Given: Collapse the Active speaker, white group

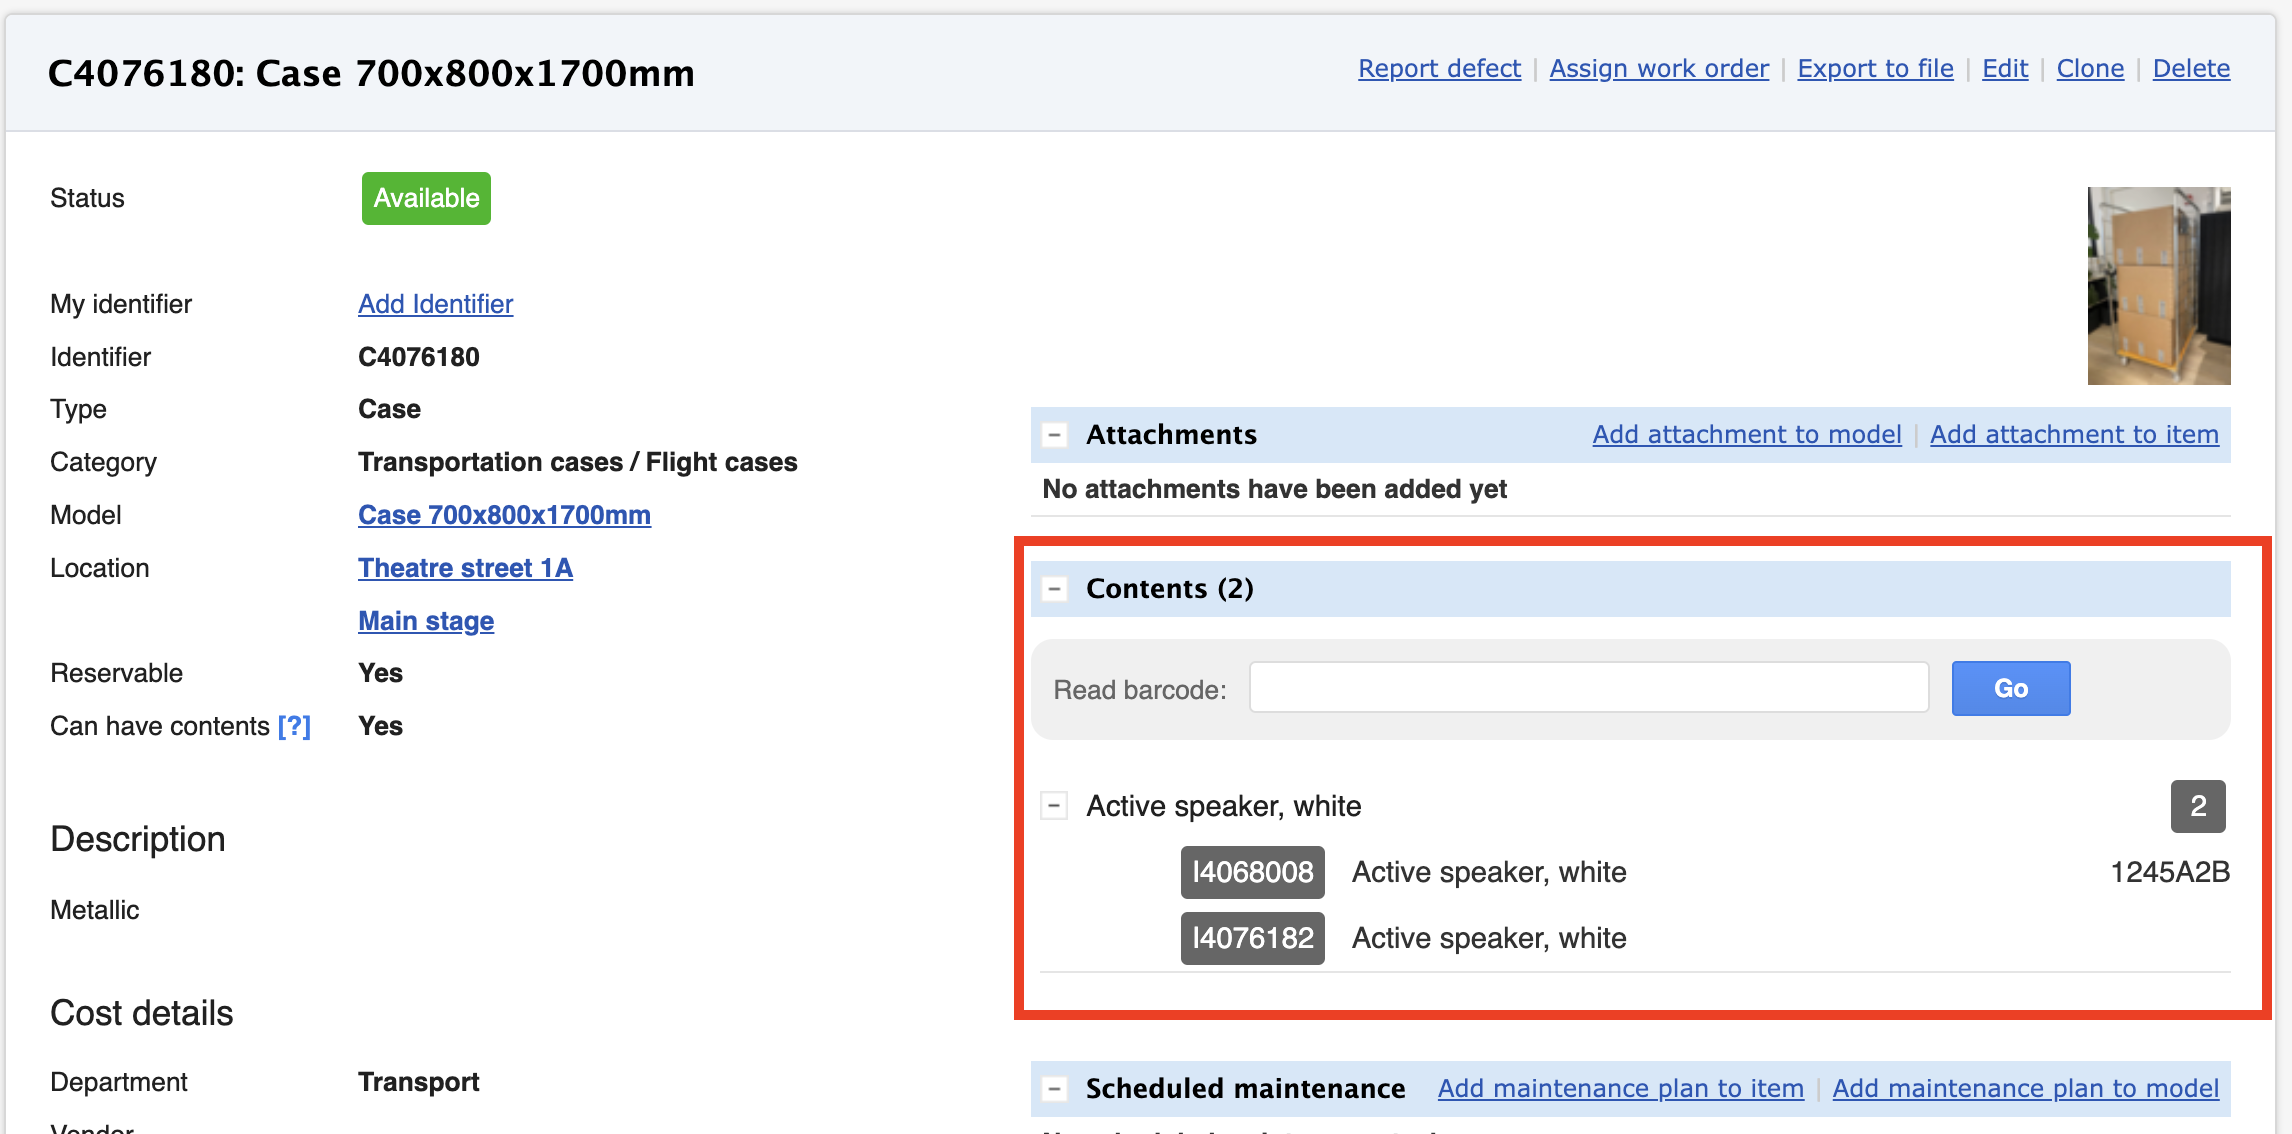Looking at the screenshot, I should click(1053, 806).
